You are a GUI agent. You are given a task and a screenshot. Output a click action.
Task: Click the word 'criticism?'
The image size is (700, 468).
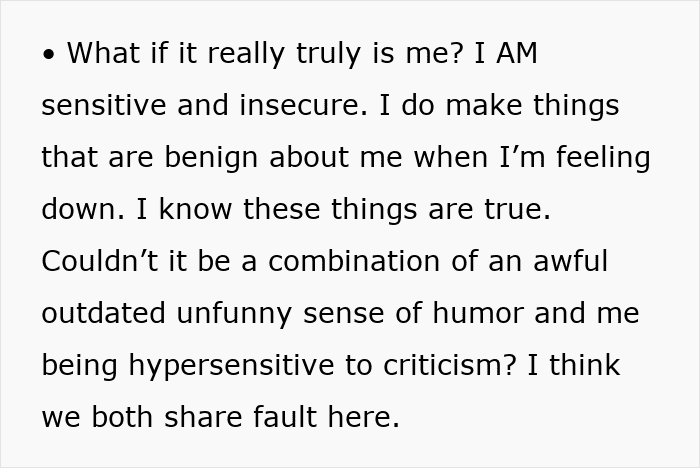450,365
